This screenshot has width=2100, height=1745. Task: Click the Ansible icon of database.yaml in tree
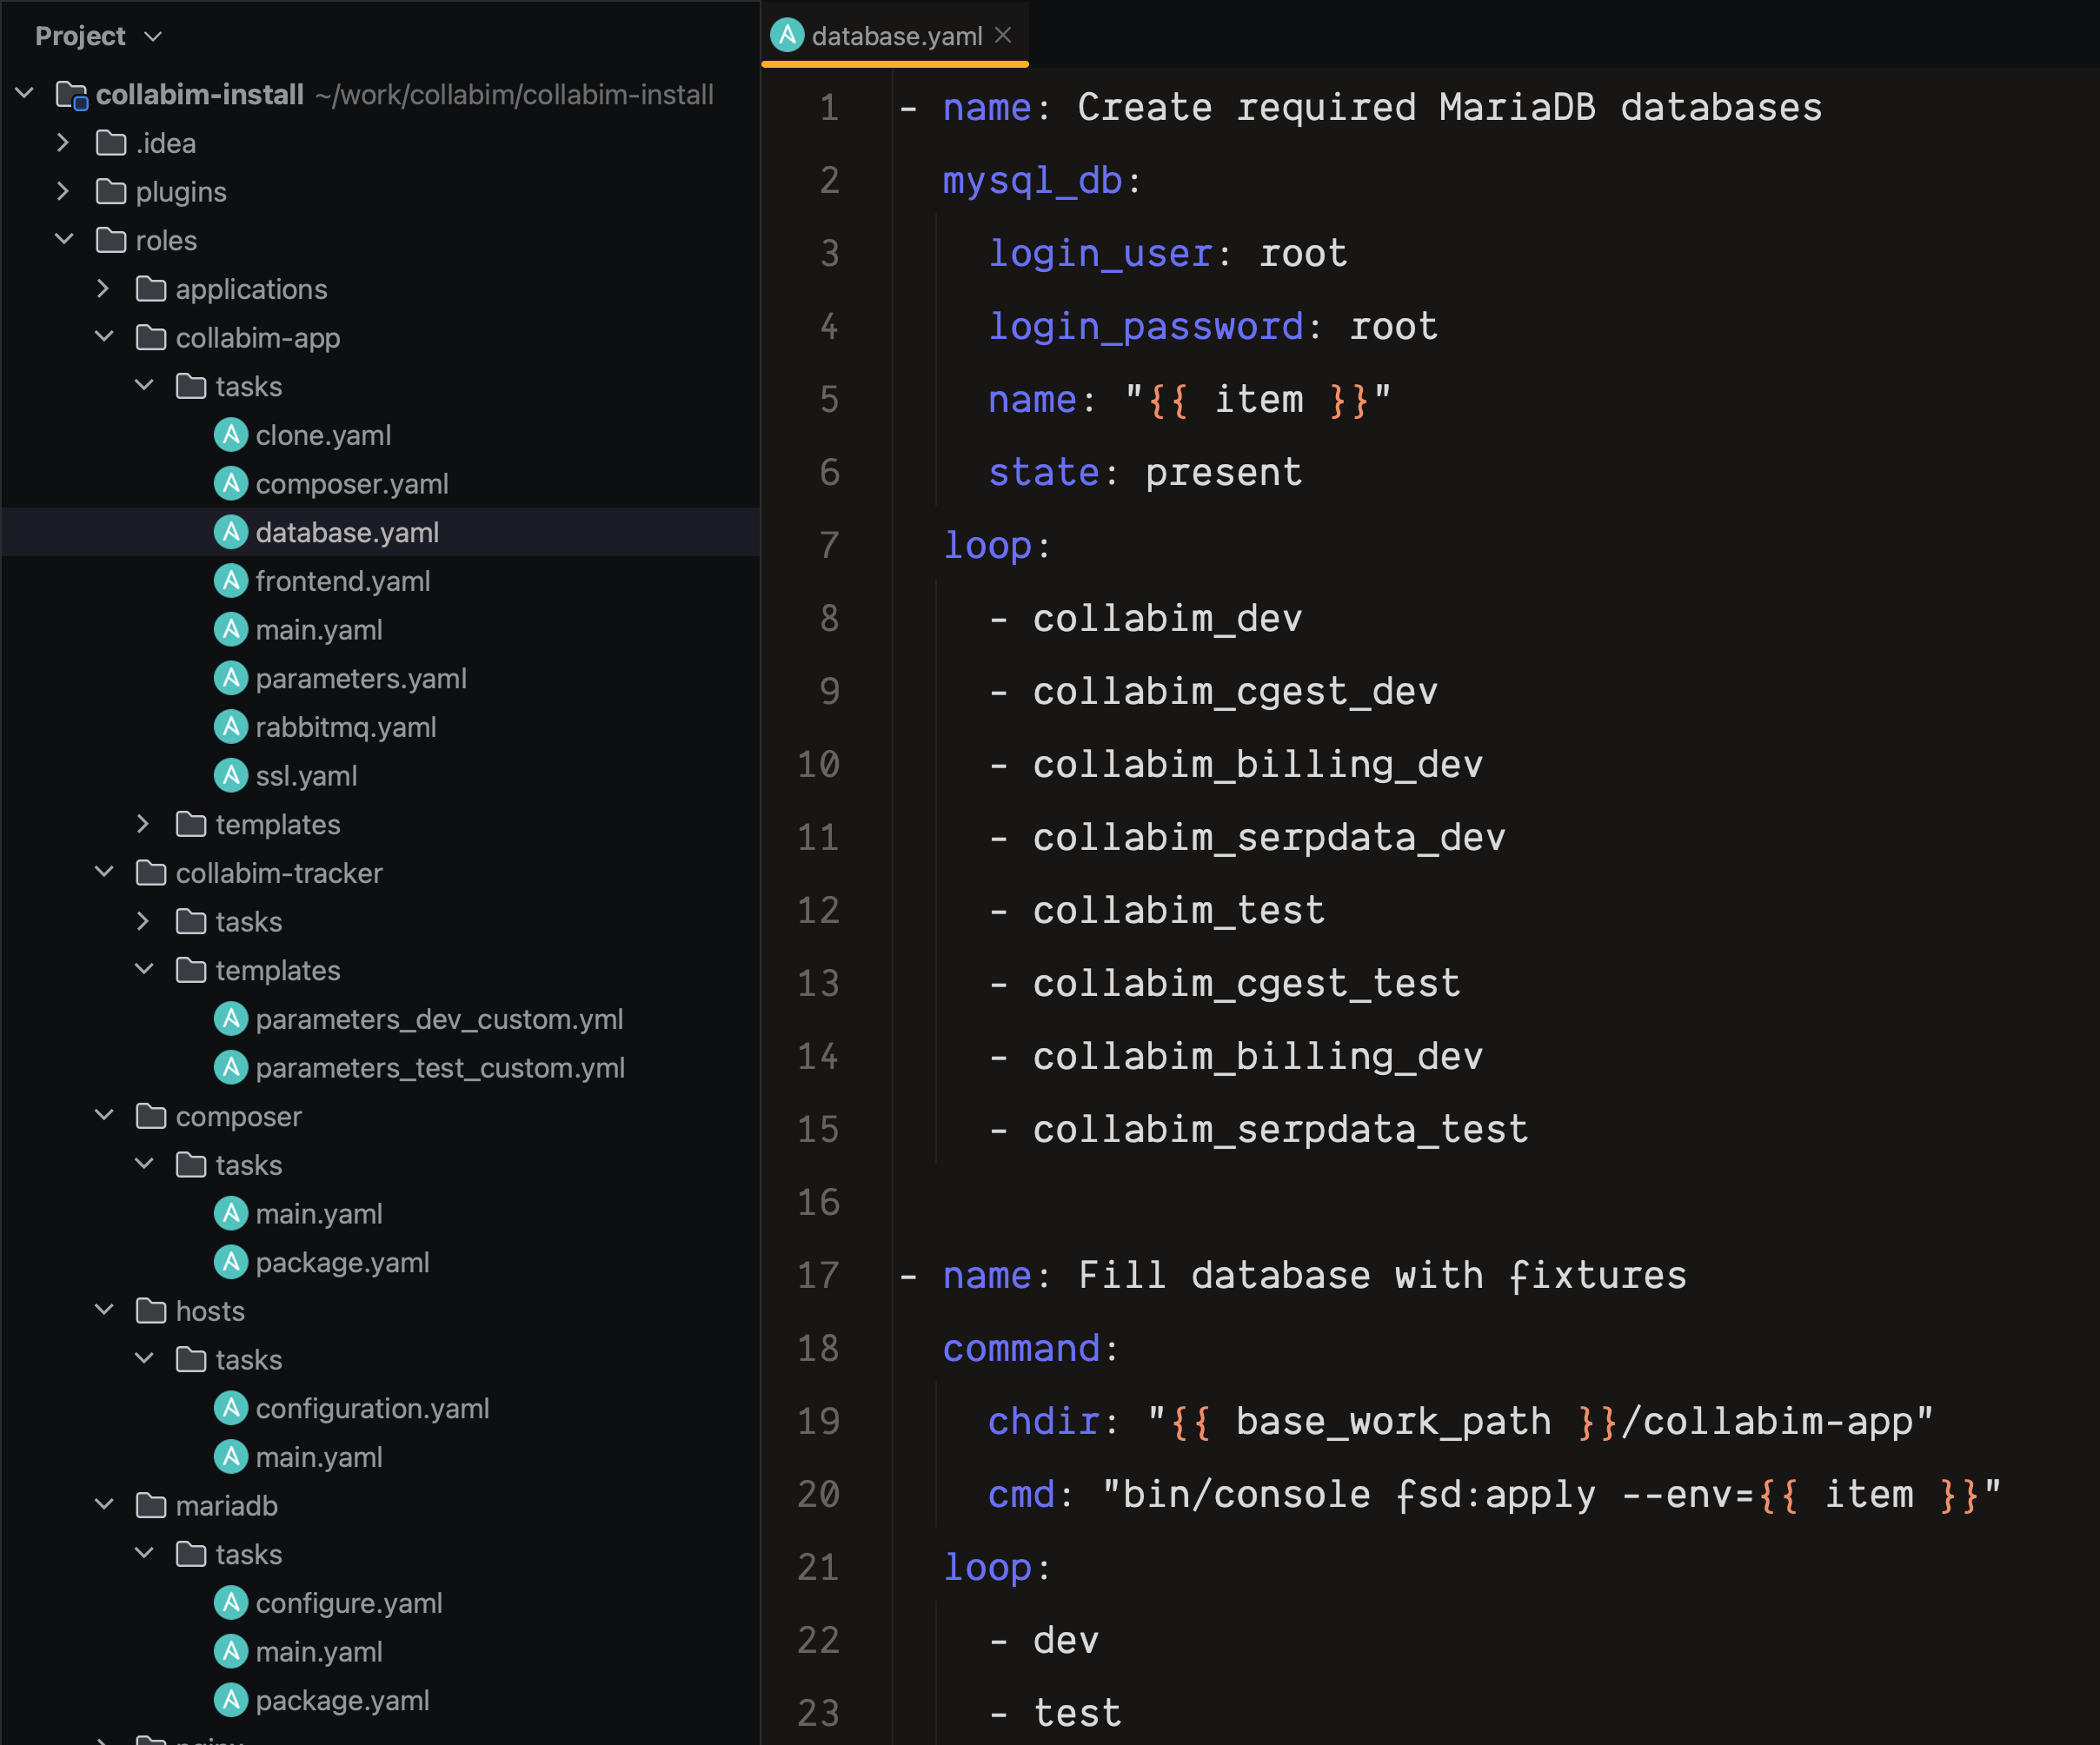pos(231,532)
